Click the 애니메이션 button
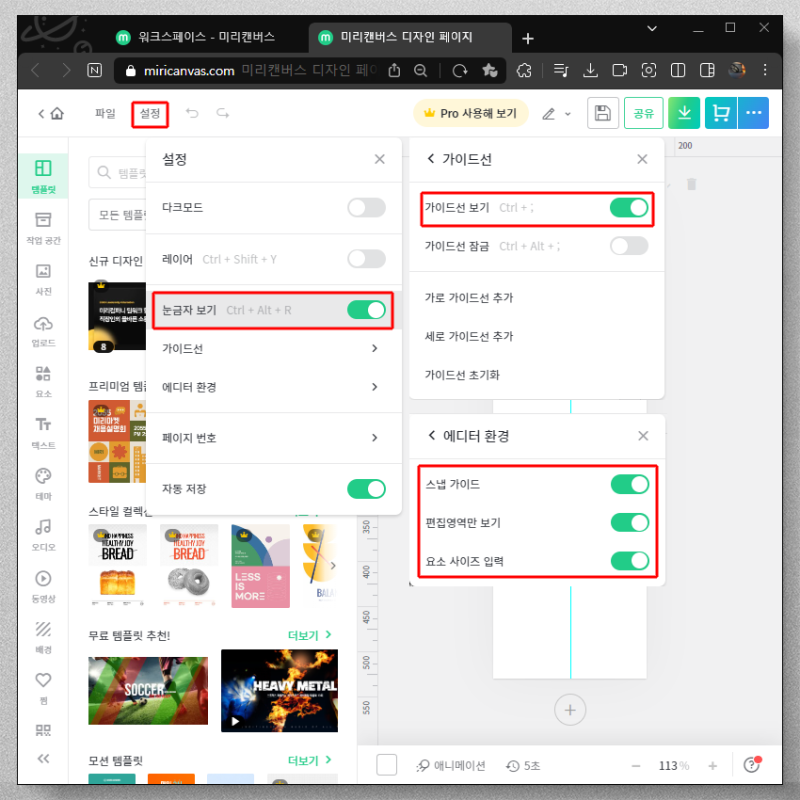Screen dimensions: 800x800 coord(451,765)
